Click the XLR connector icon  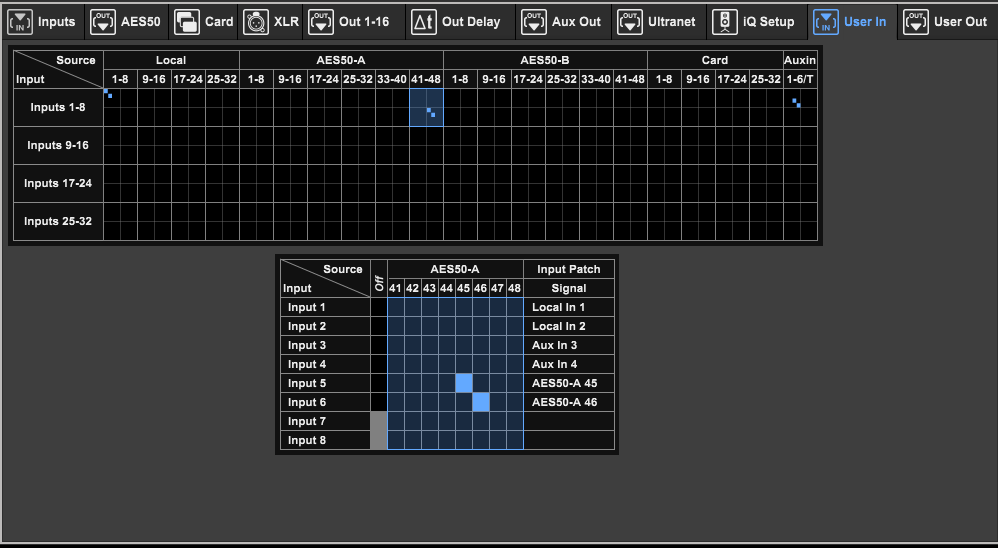tap(256, 22)
